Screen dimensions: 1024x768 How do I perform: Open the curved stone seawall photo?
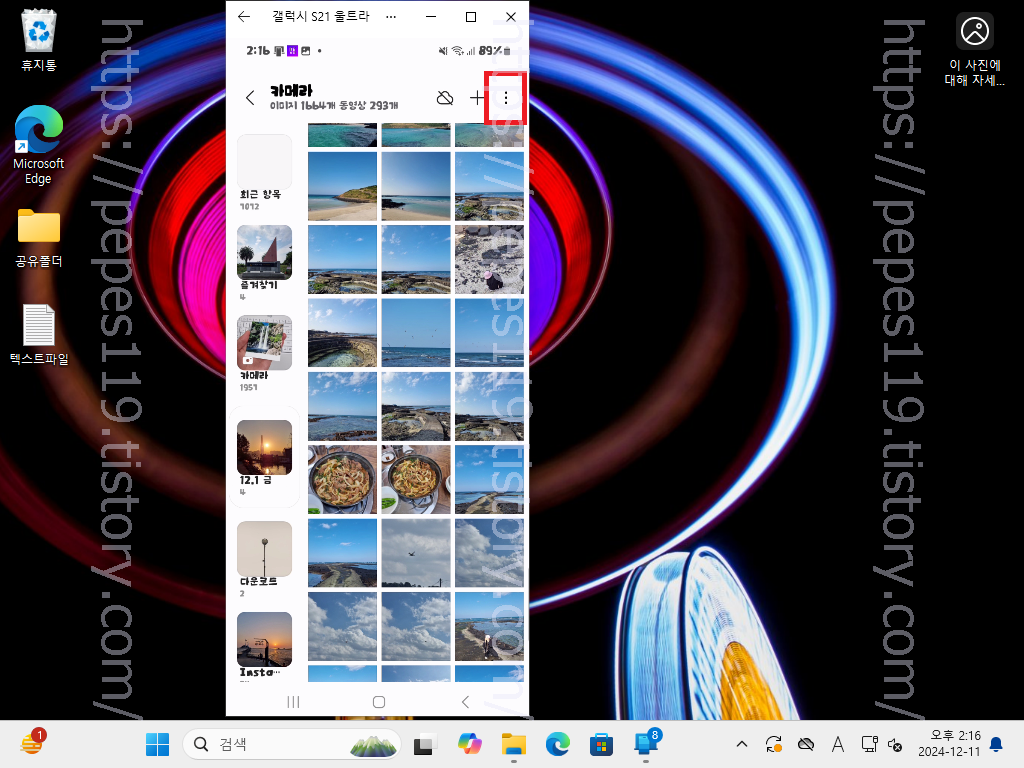(x=342, y=333)
